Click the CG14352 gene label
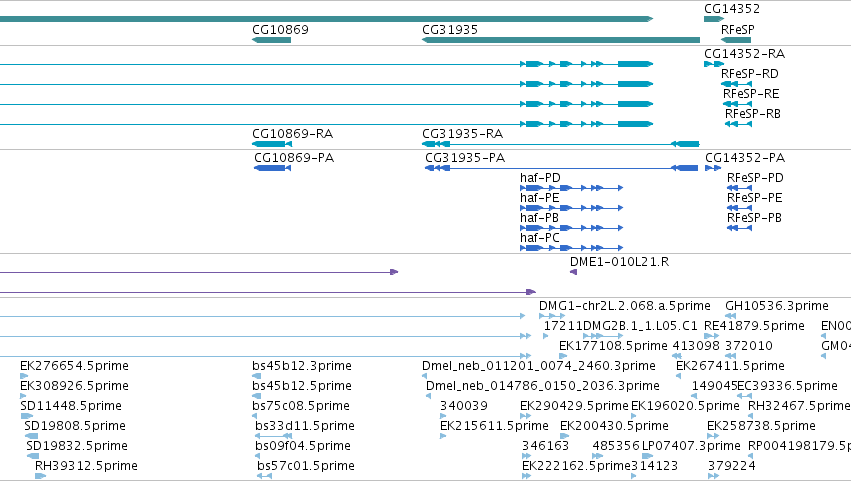 click(732, 9)
